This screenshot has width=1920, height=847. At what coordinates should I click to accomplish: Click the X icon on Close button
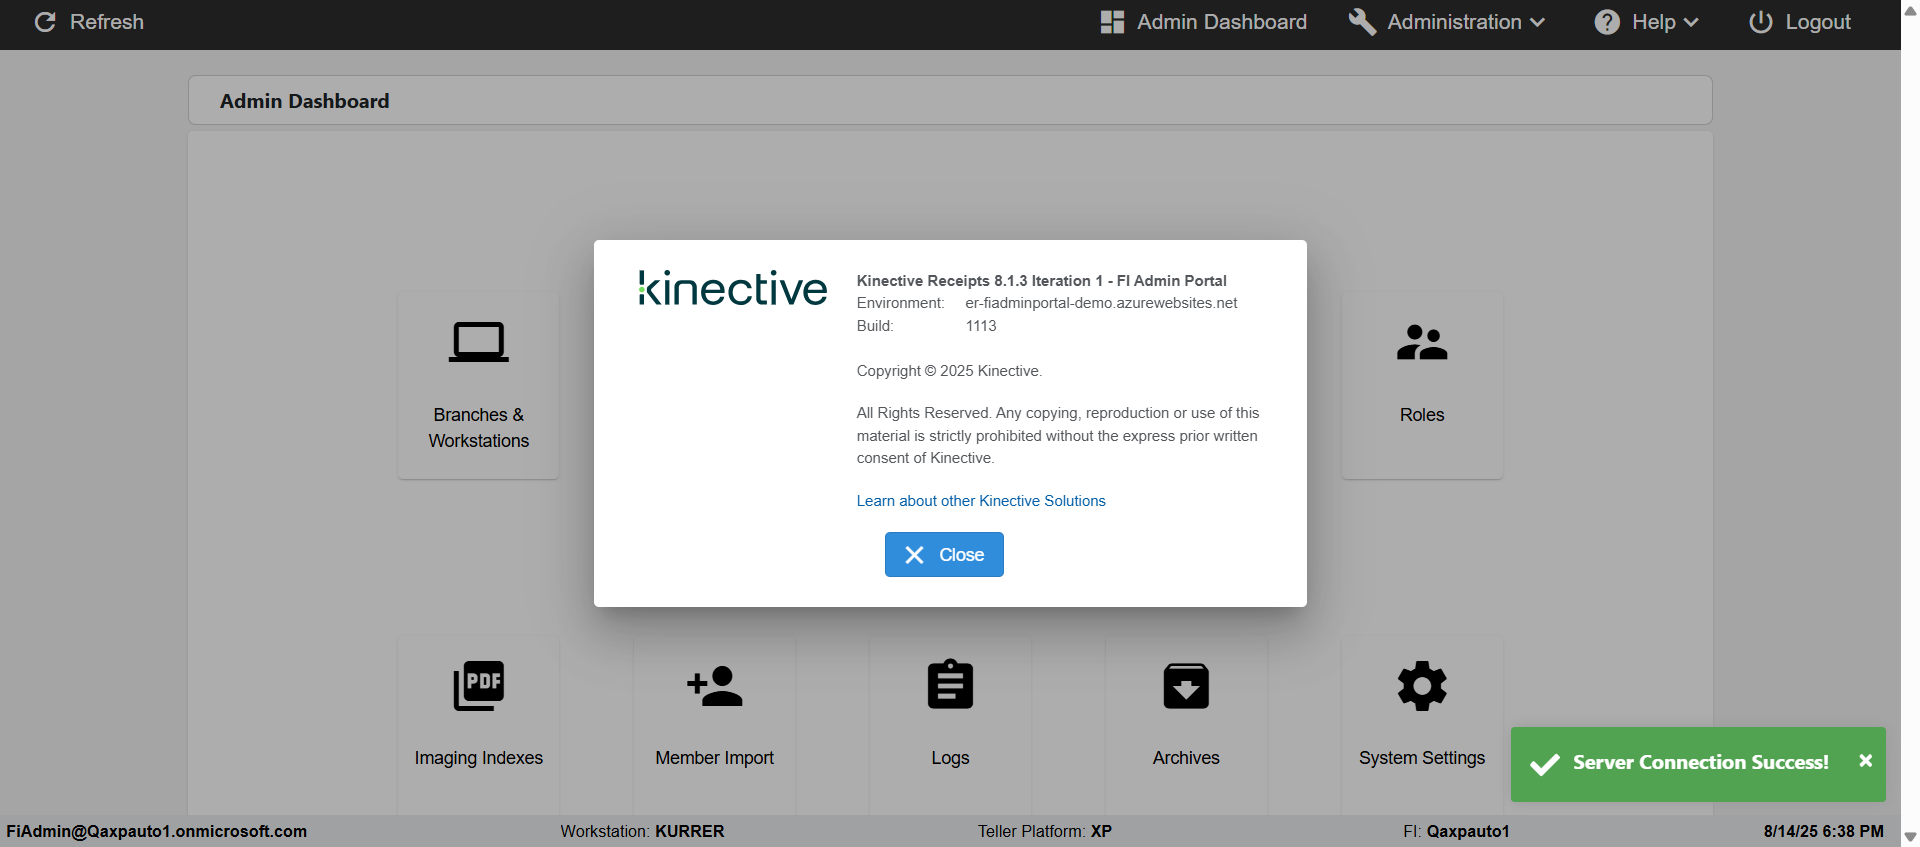point(914,555)
